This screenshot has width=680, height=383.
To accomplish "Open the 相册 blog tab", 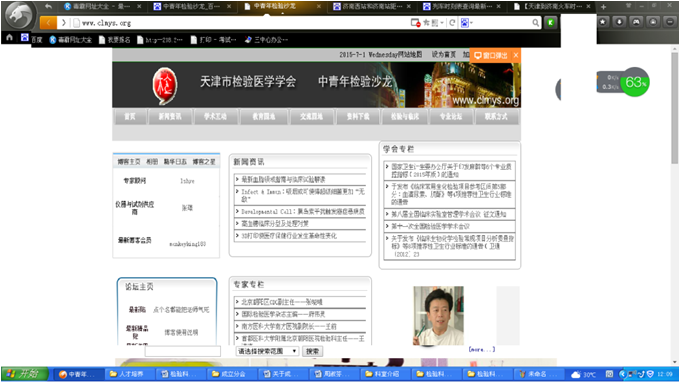I will pos(152,162).
